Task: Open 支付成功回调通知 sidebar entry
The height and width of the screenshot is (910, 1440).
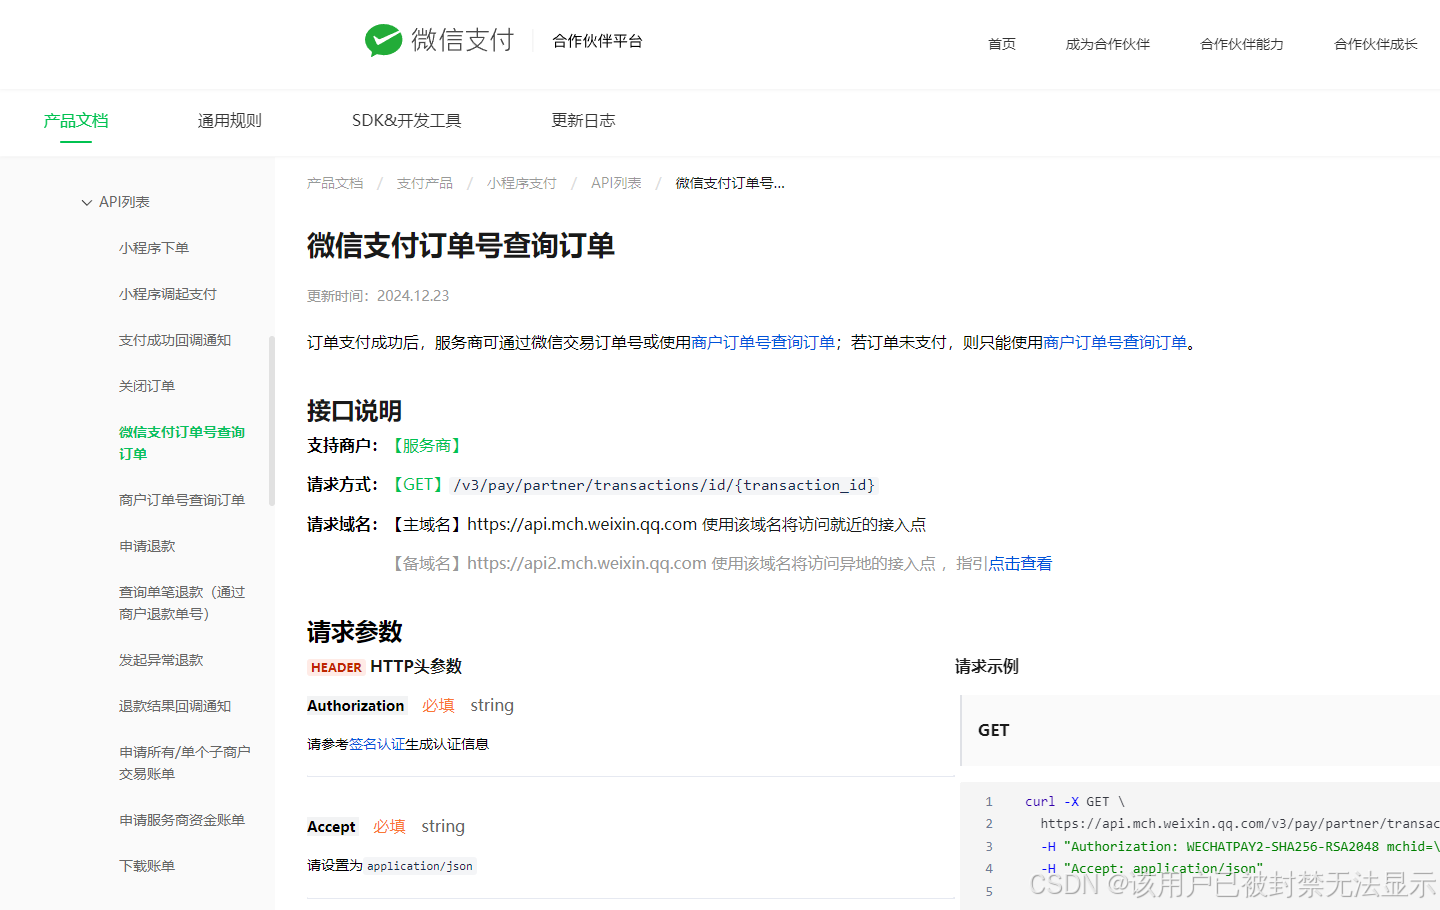Action: point(175,340)
